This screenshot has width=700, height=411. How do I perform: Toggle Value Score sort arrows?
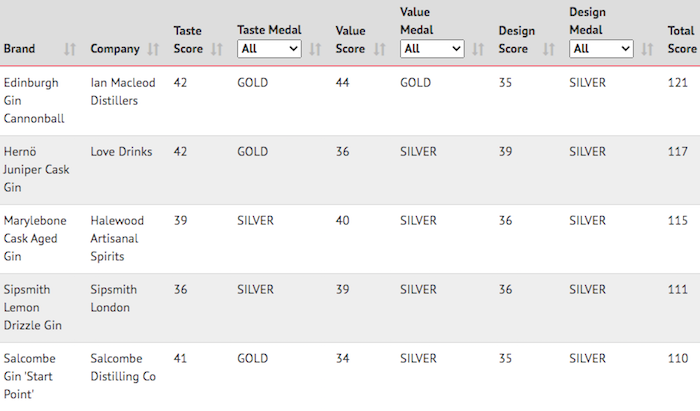pyautogui.click(x=379, y=49)
